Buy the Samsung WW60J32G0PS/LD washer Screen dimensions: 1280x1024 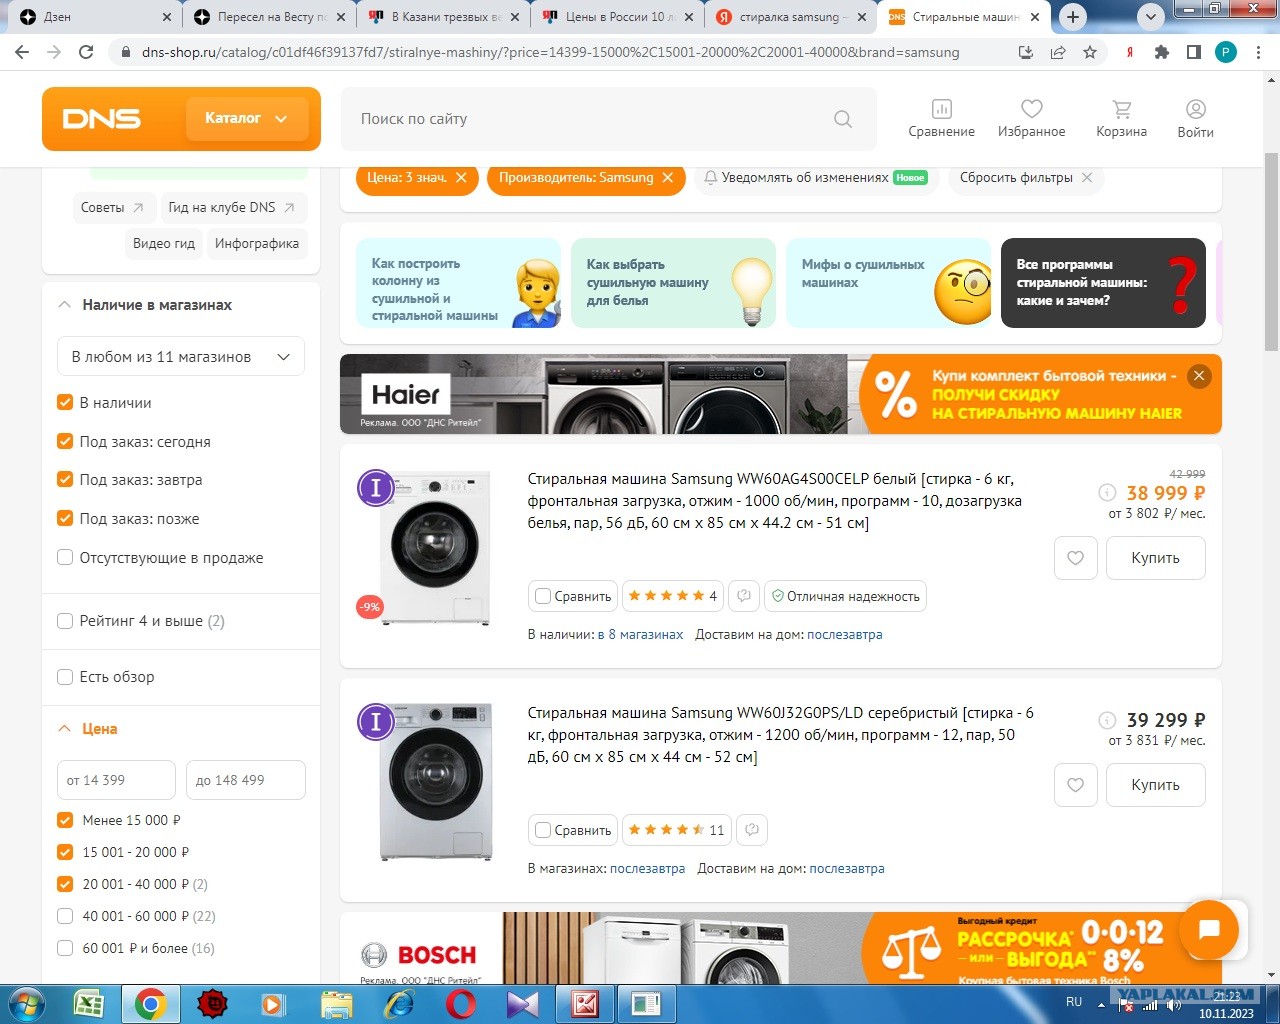[1155, 785]
